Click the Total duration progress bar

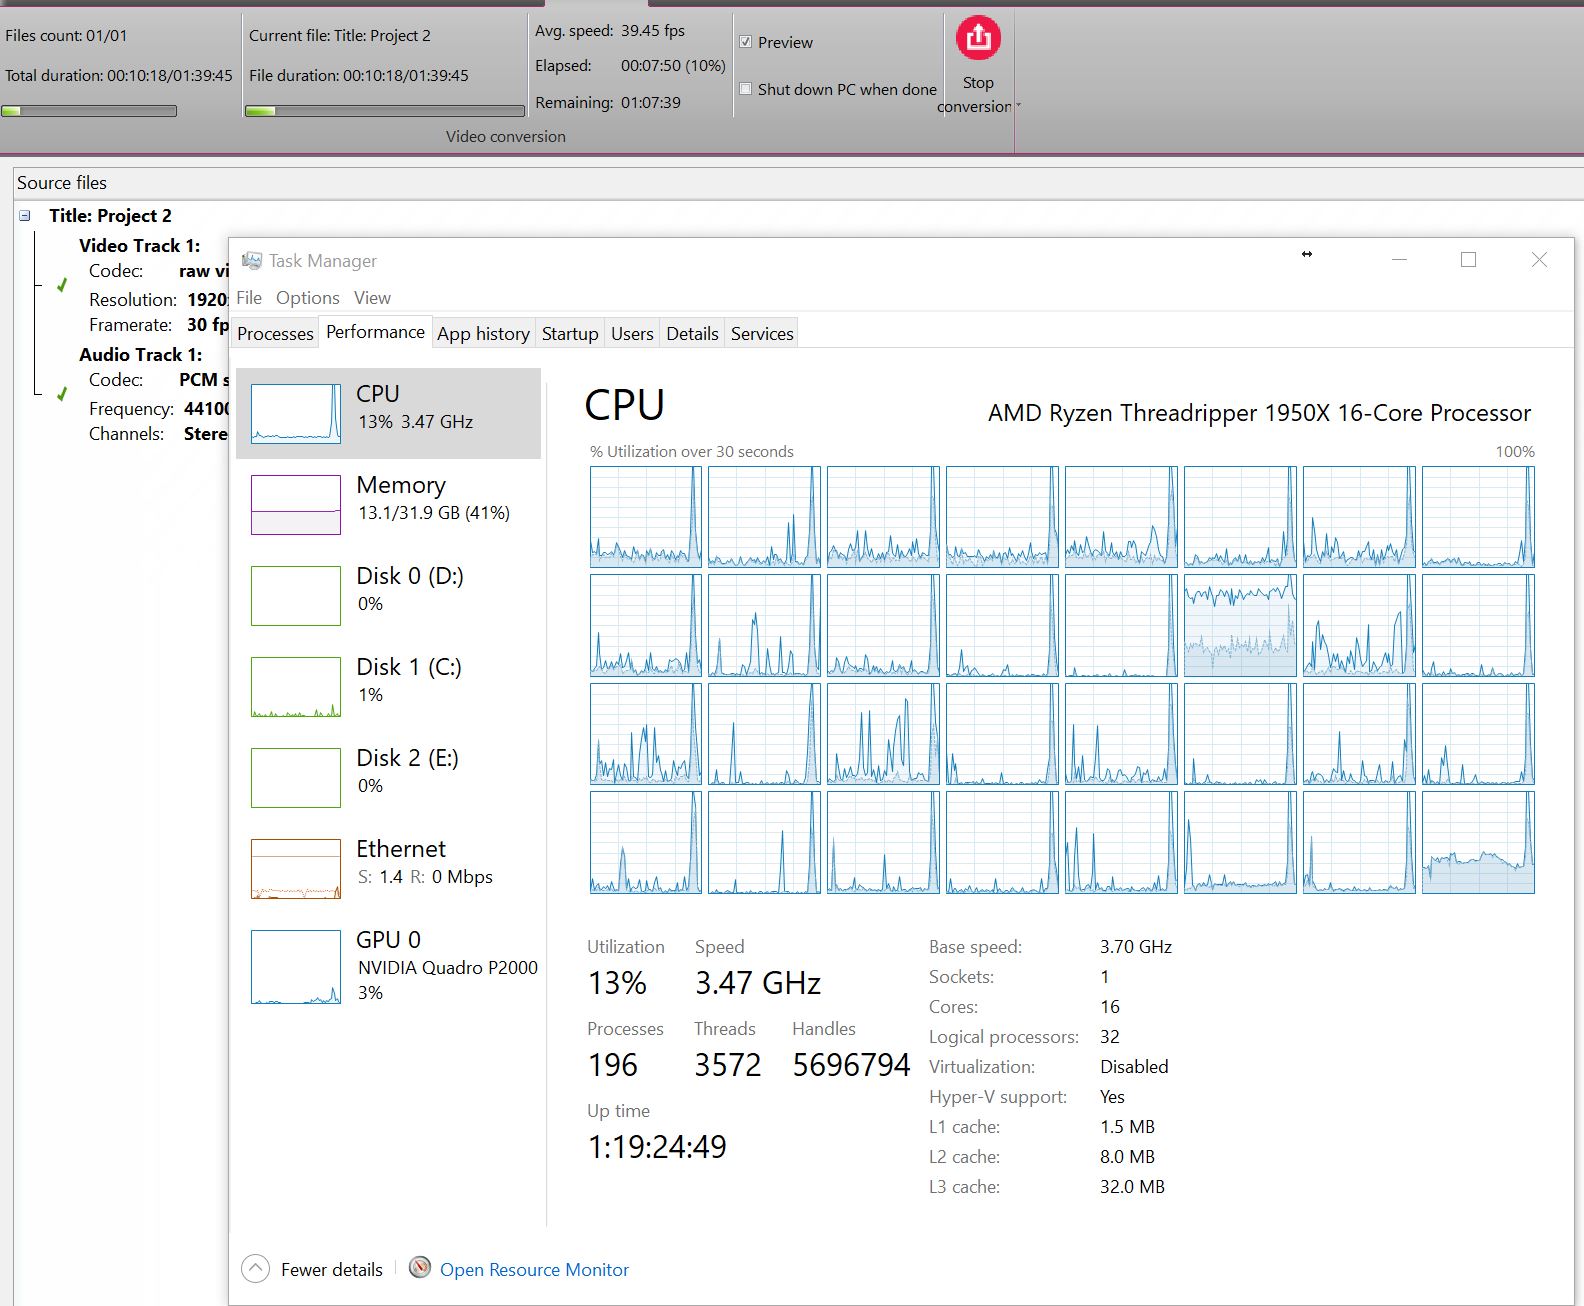pyautogui.click(x=89, y=111)
